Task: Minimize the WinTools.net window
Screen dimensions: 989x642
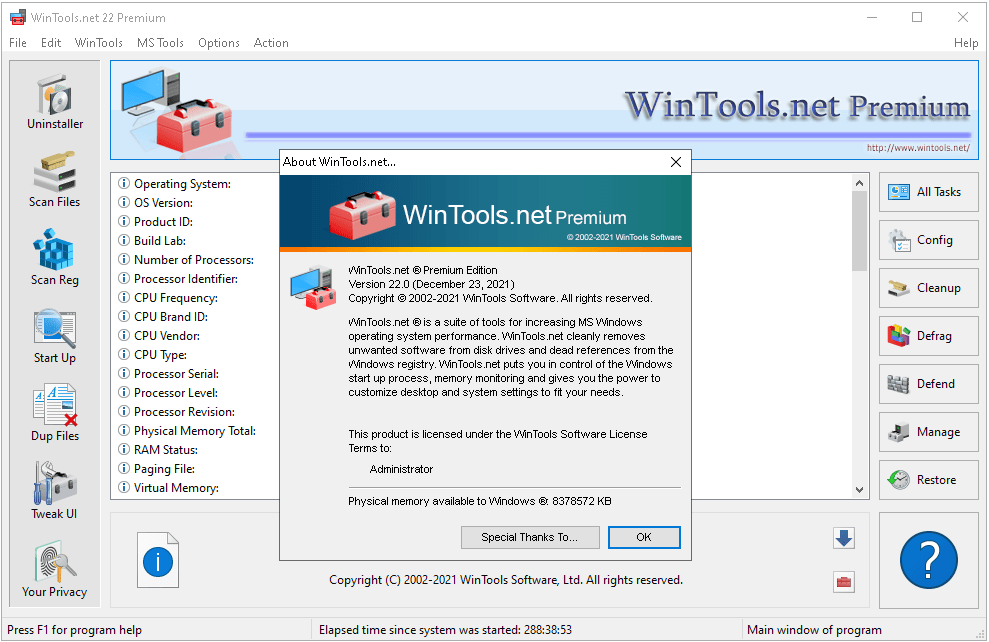Action: pyautogui.click(x=872, y=17)
